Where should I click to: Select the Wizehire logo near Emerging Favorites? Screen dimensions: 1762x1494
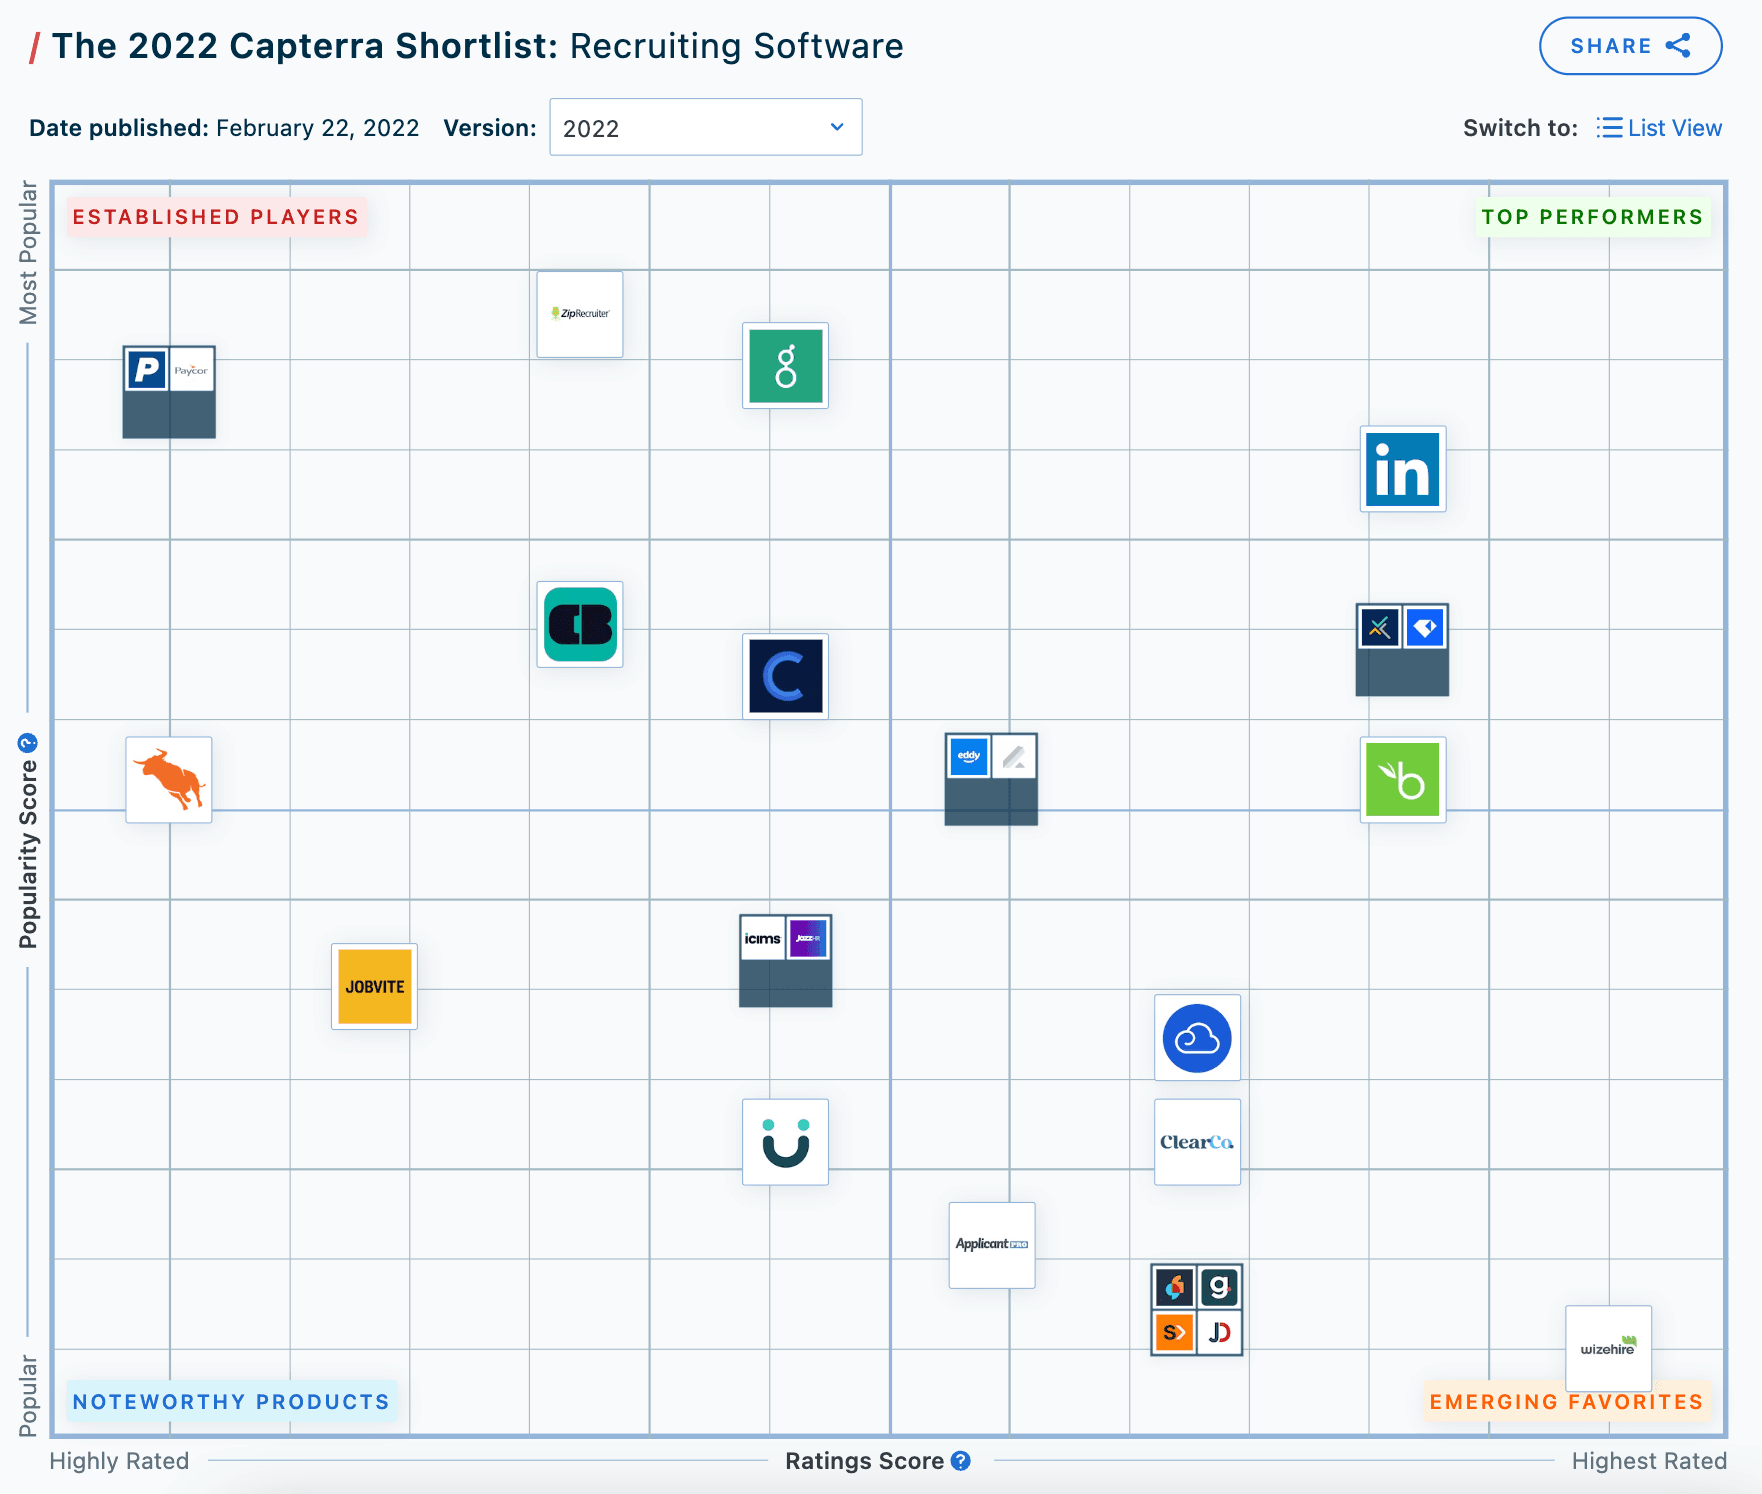click(1608, 1348)
